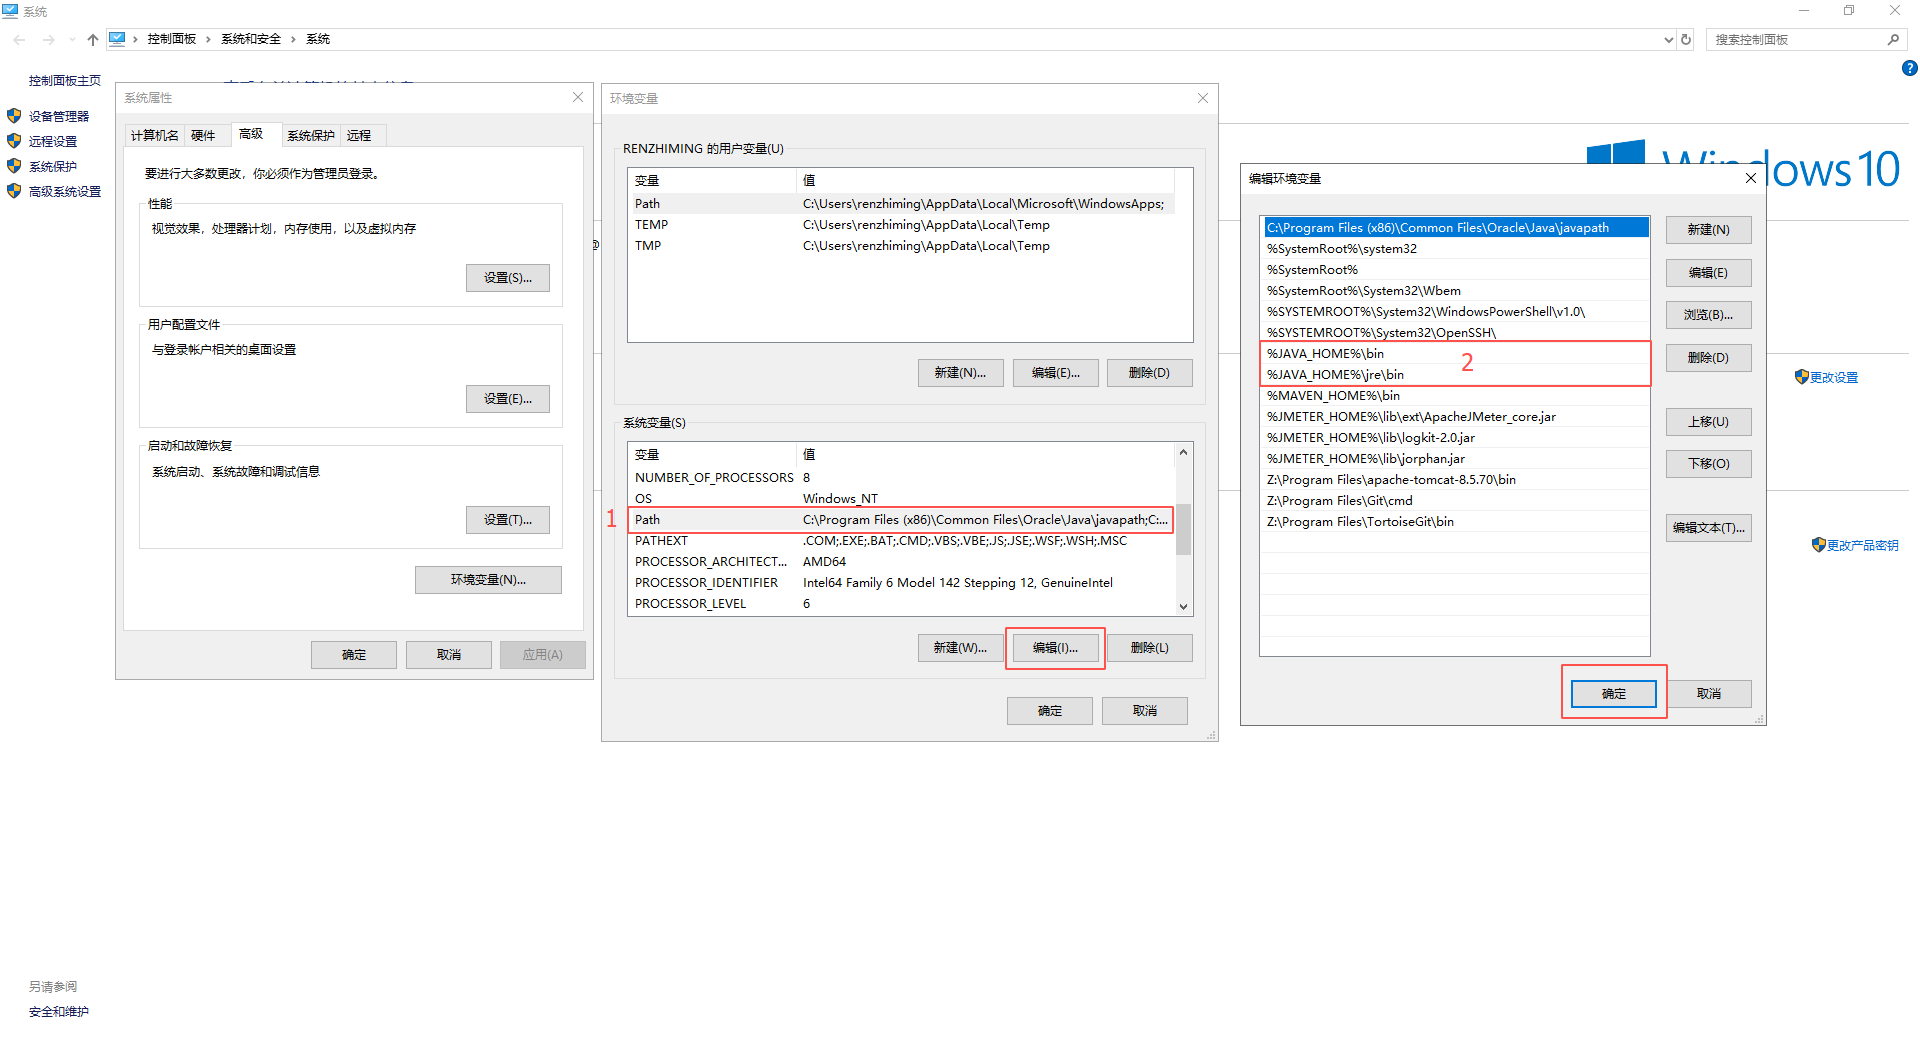
Task: Click 取消 in 编辑环境变量 dialog
Action: point(1709,694)
